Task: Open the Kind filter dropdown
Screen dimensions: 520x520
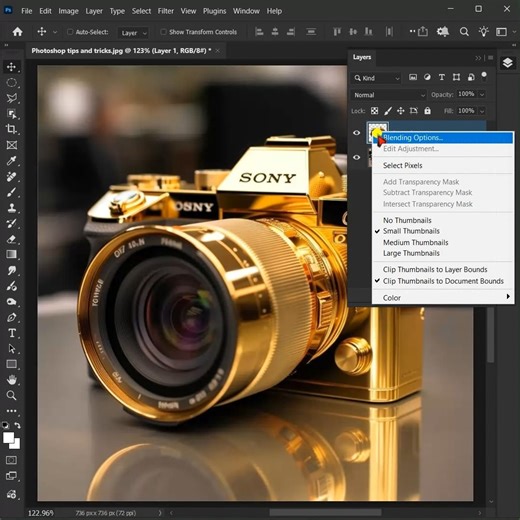Action: click(x=376, y=78)
